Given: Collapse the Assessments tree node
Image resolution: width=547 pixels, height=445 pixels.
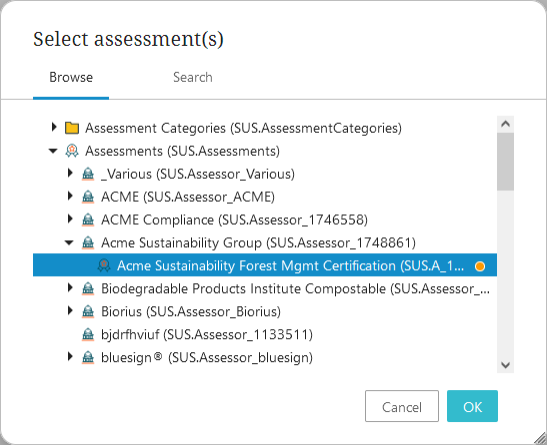Looking at the screenshot, I should tap(53, 151).
